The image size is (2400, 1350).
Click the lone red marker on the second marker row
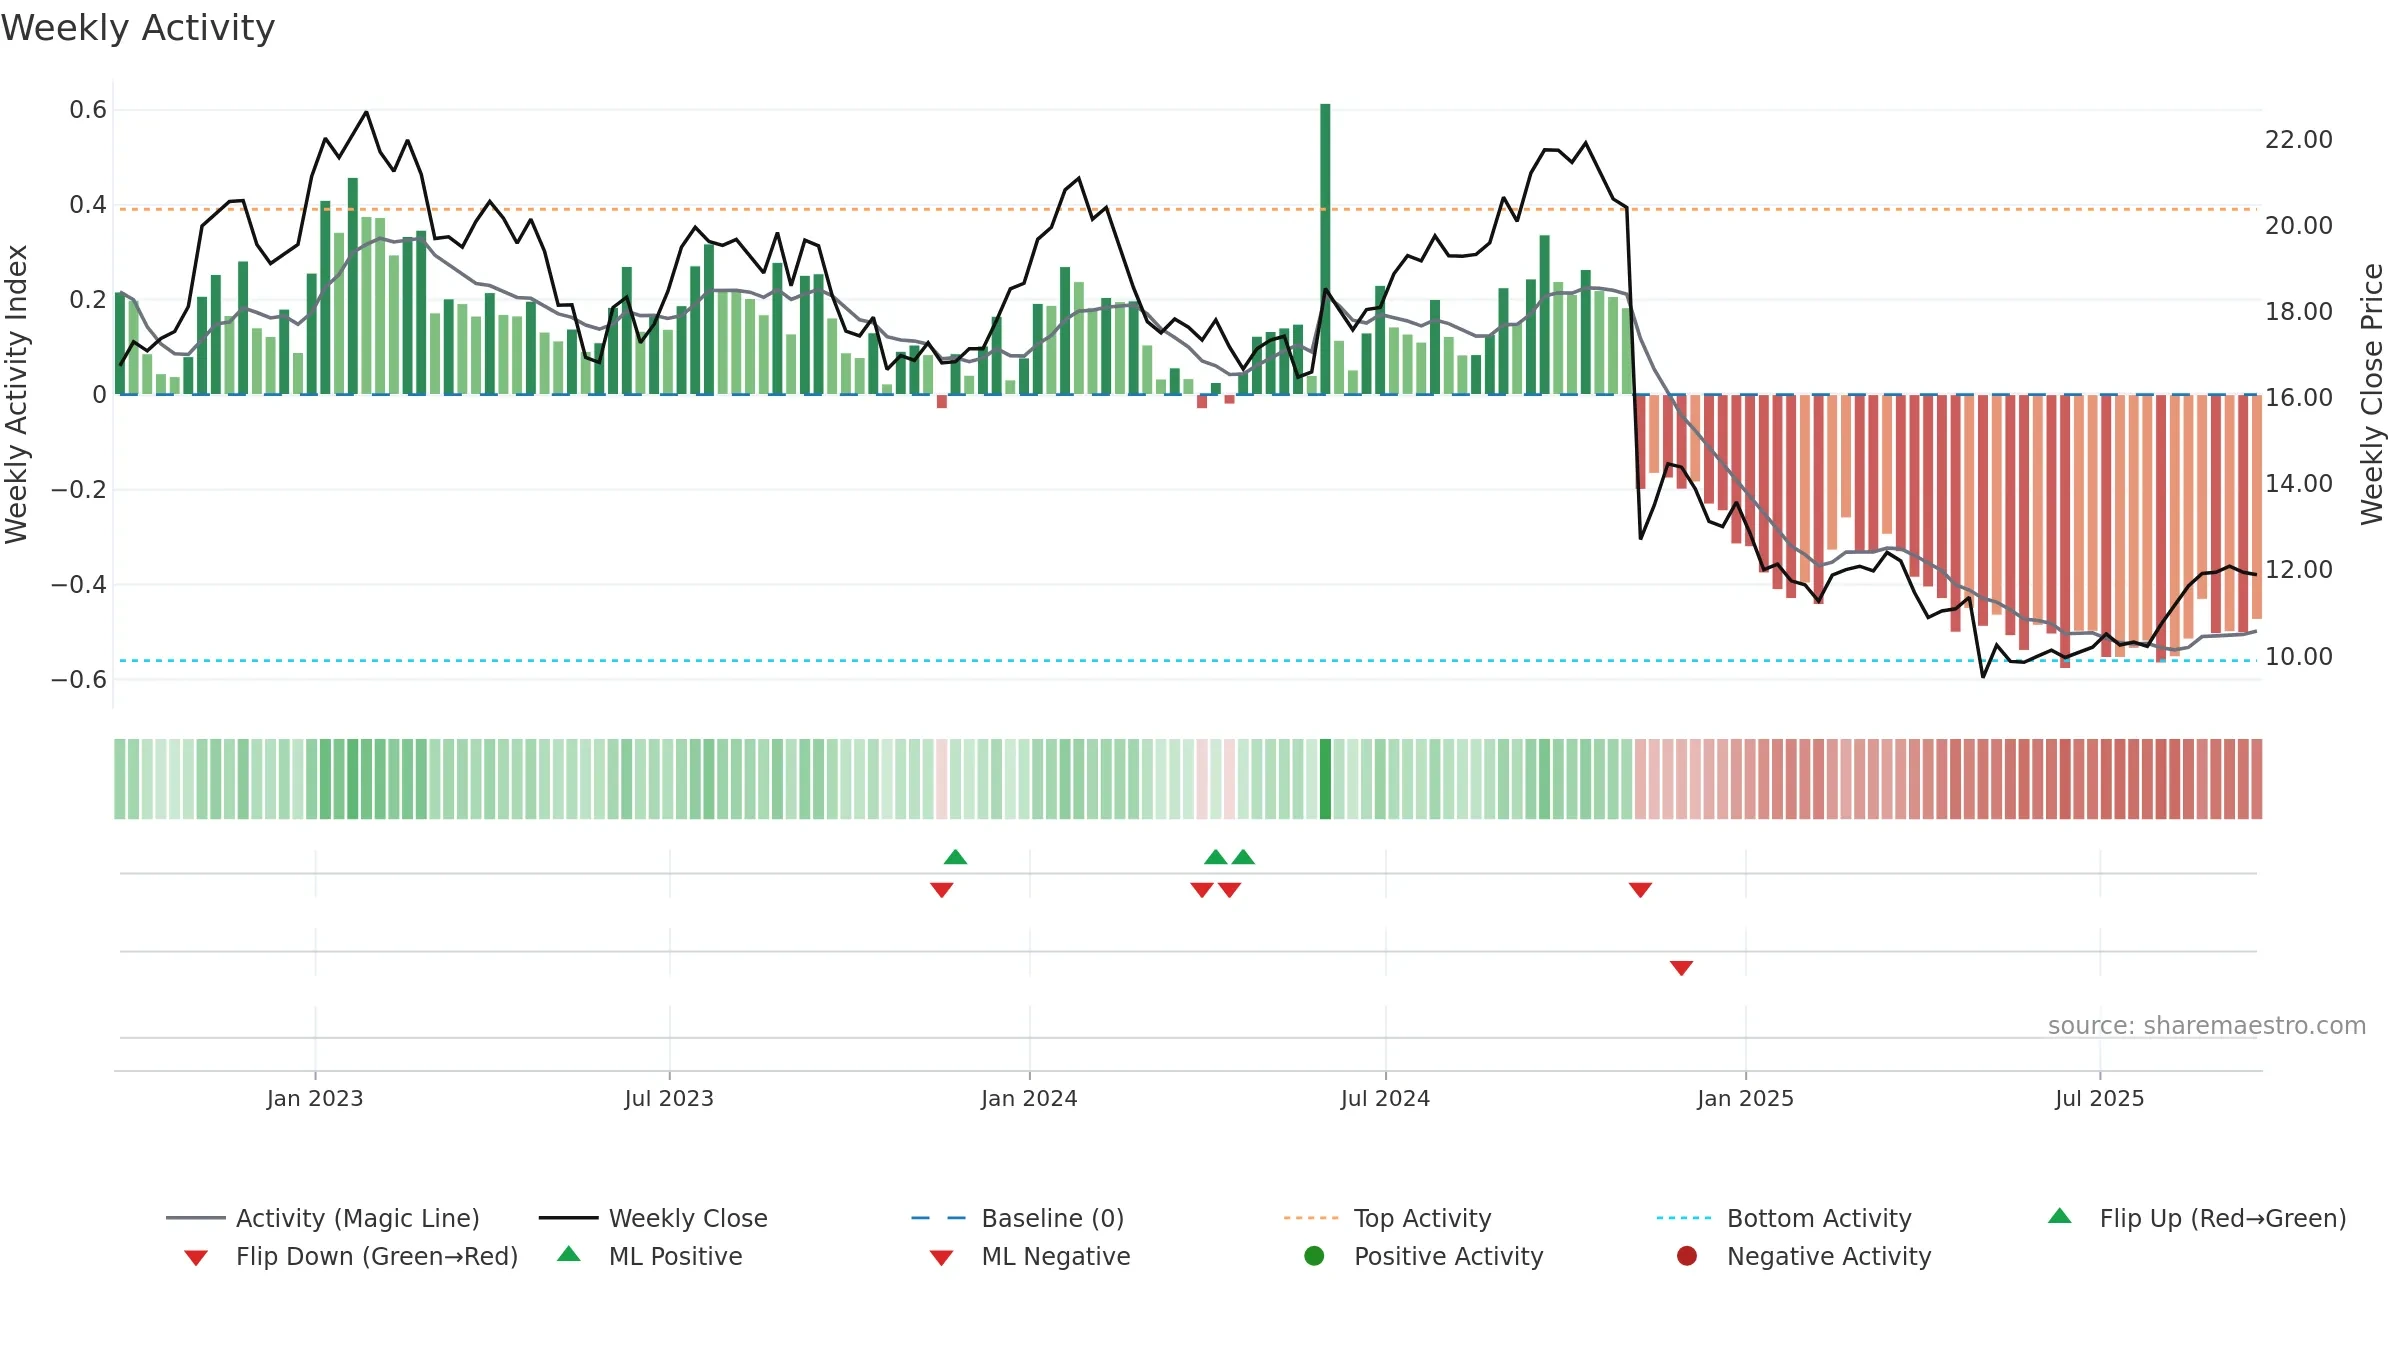[1681, 968]
